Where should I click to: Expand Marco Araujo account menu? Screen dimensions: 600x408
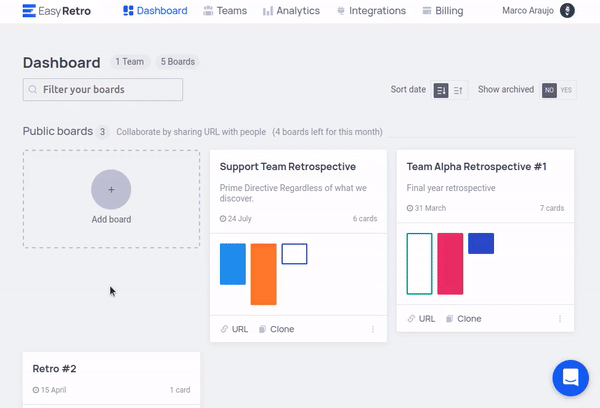pos(528,11)
